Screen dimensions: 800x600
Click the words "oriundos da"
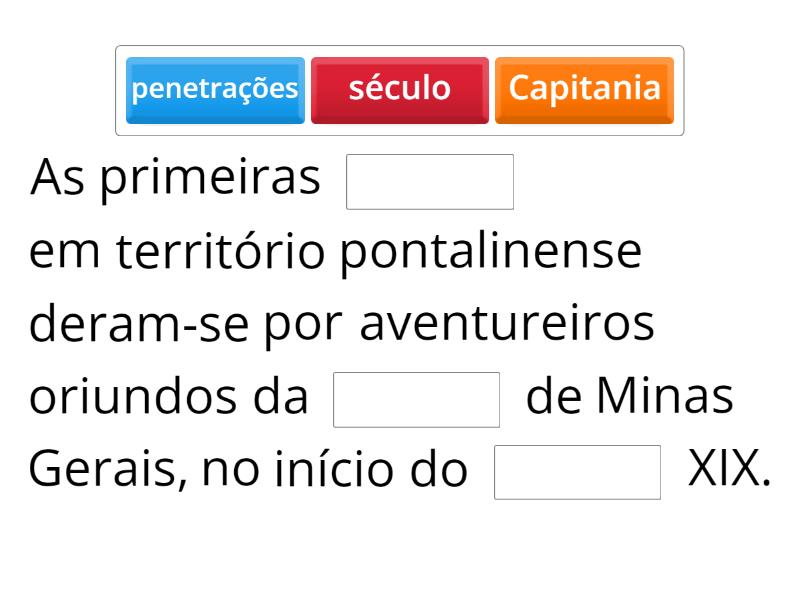coord(169,397)
